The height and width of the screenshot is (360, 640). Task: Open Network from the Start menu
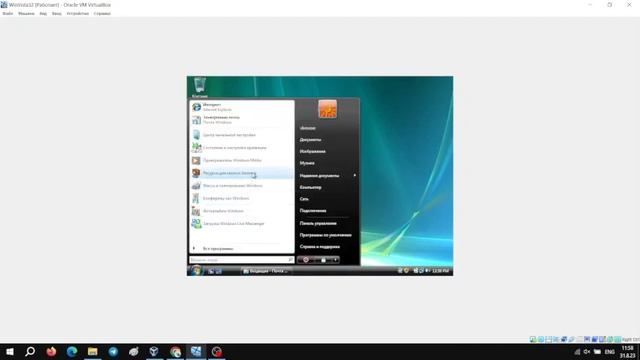click(x=304, y=199)
